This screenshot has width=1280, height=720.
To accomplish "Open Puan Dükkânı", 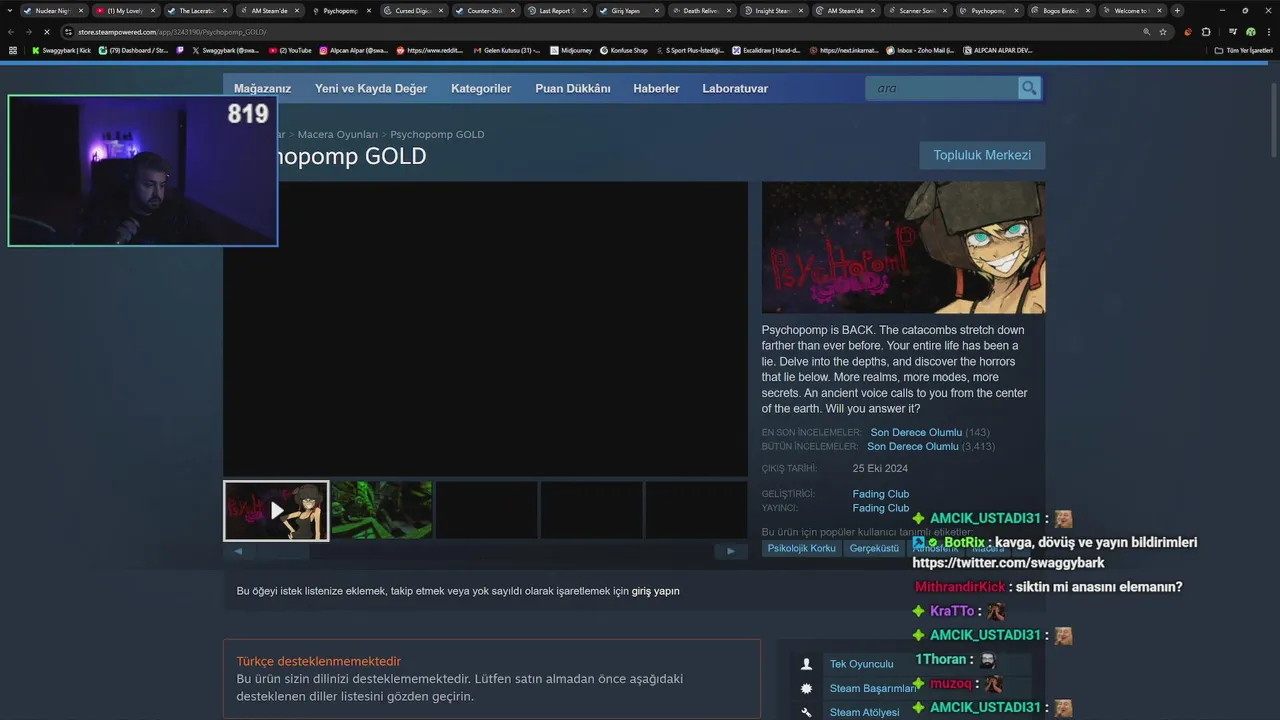I will [x=573, y=88].
